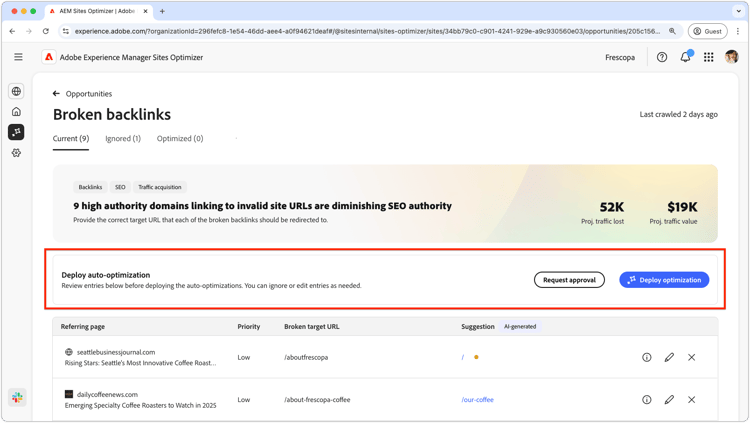Edit the dailycoffeenews.com suggestion
Screen dimensions: 750x423
click(669, 400)
